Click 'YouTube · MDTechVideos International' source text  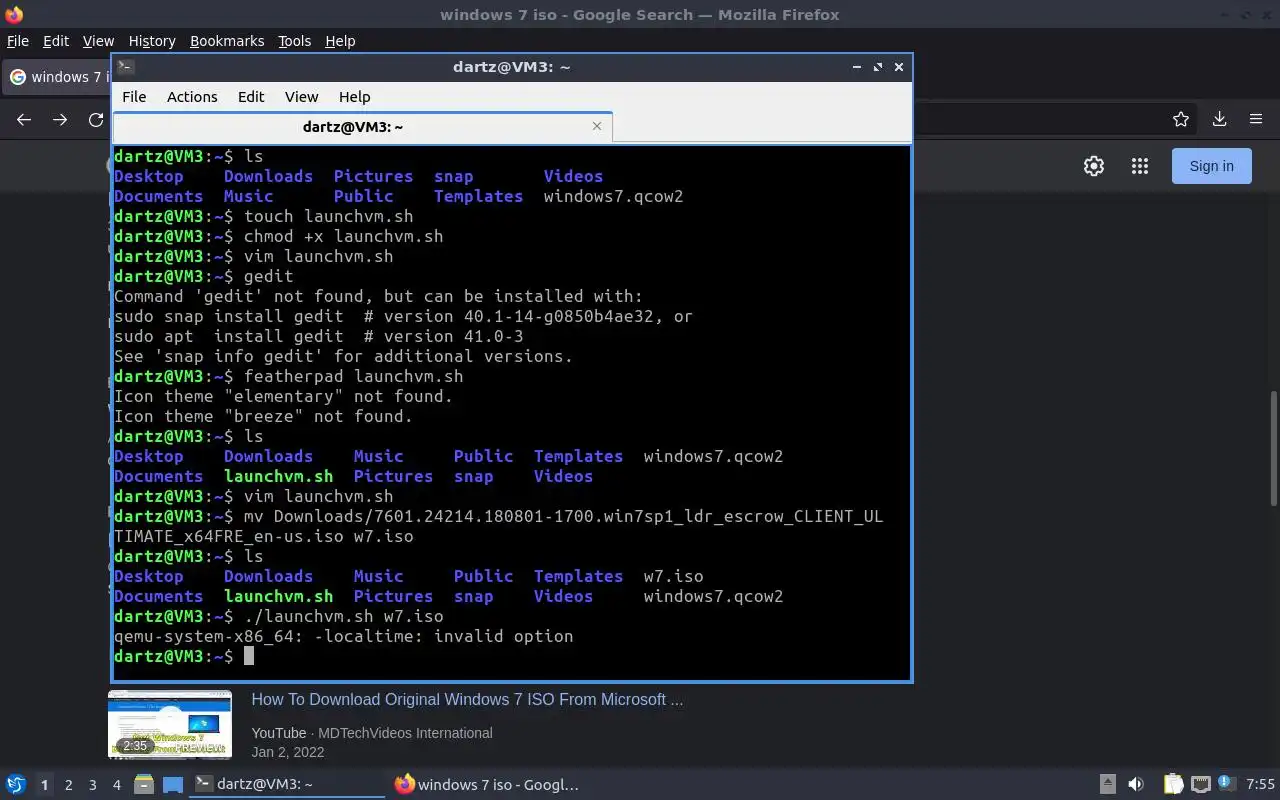click(x=372, y=733)
